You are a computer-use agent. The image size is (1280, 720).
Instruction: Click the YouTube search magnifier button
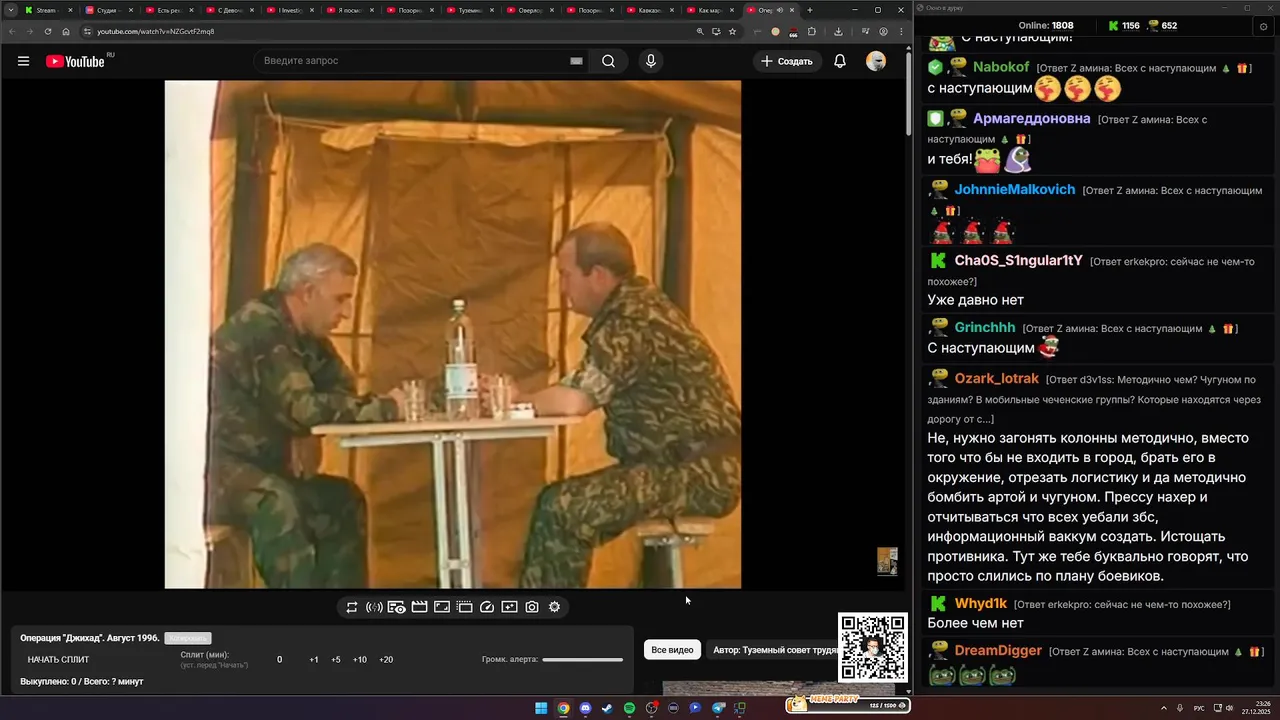(x=608, y=61)
